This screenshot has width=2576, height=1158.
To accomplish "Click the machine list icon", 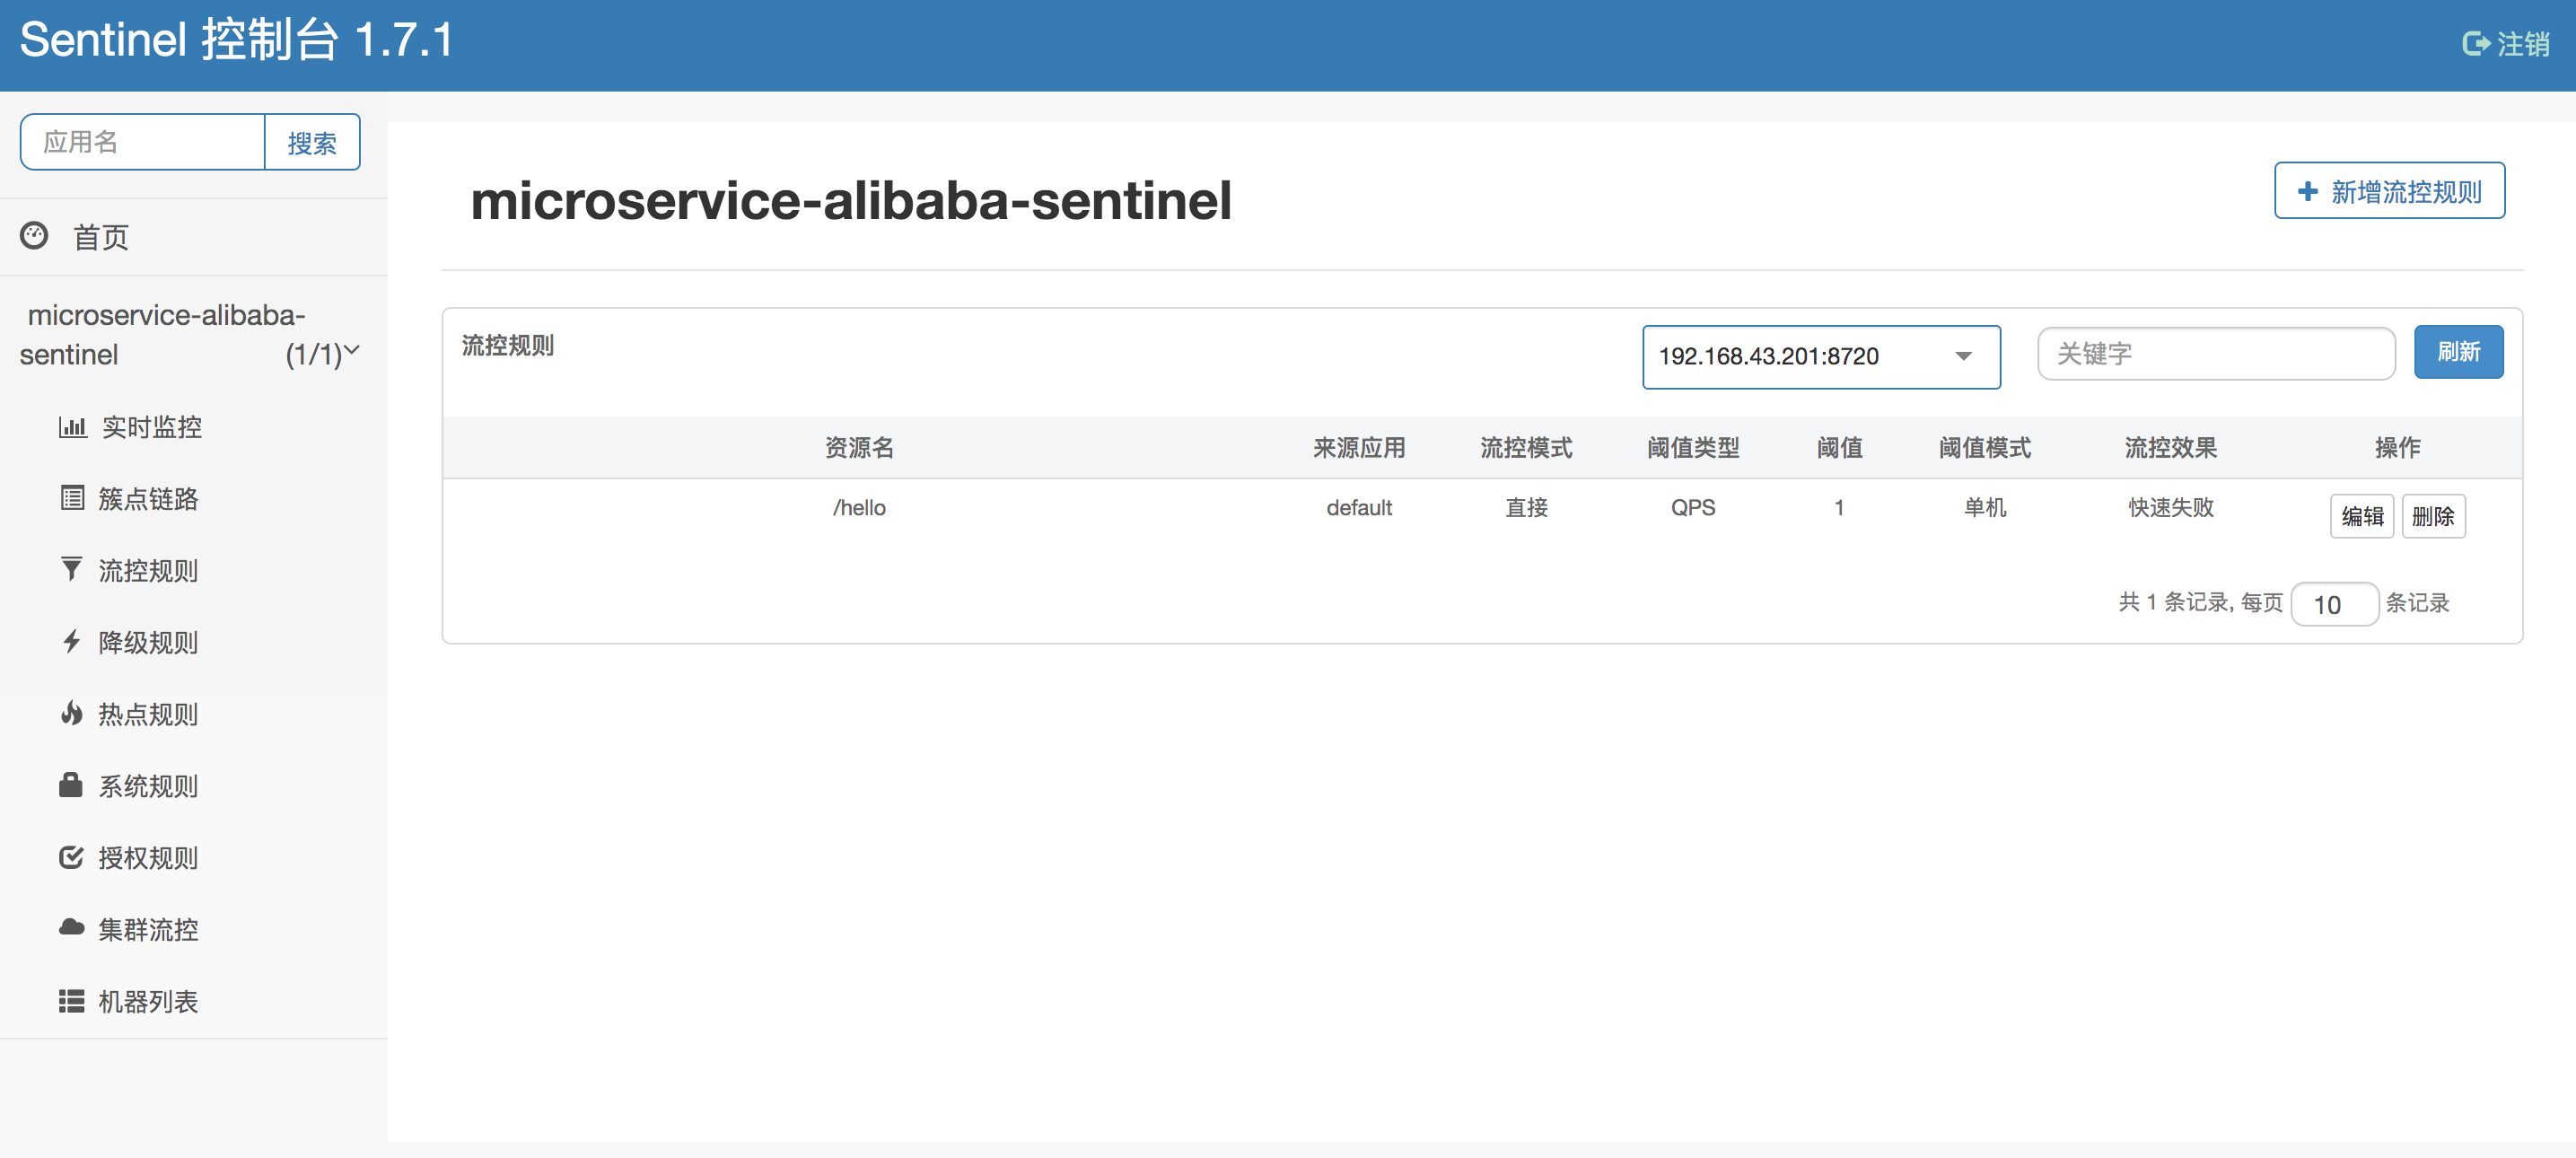I will [x=72, y=1001].
